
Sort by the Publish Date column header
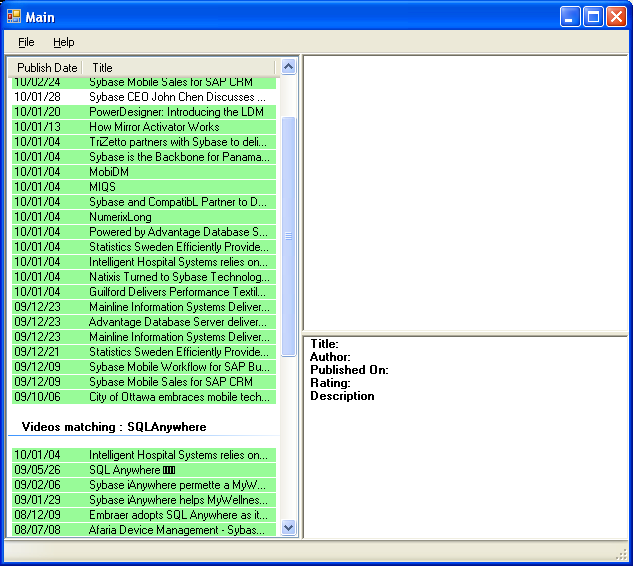46,67
